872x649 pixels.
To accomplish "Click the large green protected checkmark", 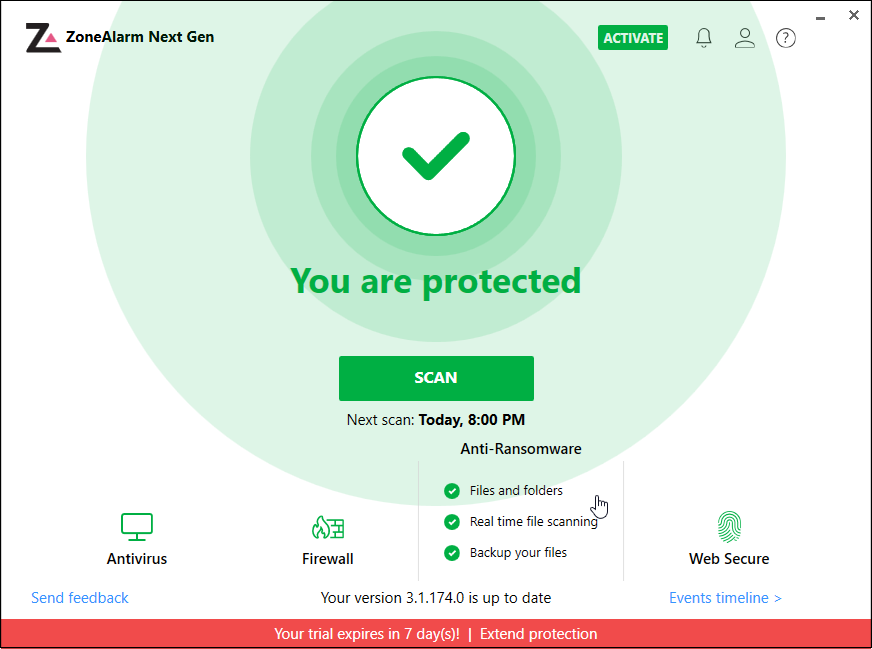I will [x=436, y=155].
